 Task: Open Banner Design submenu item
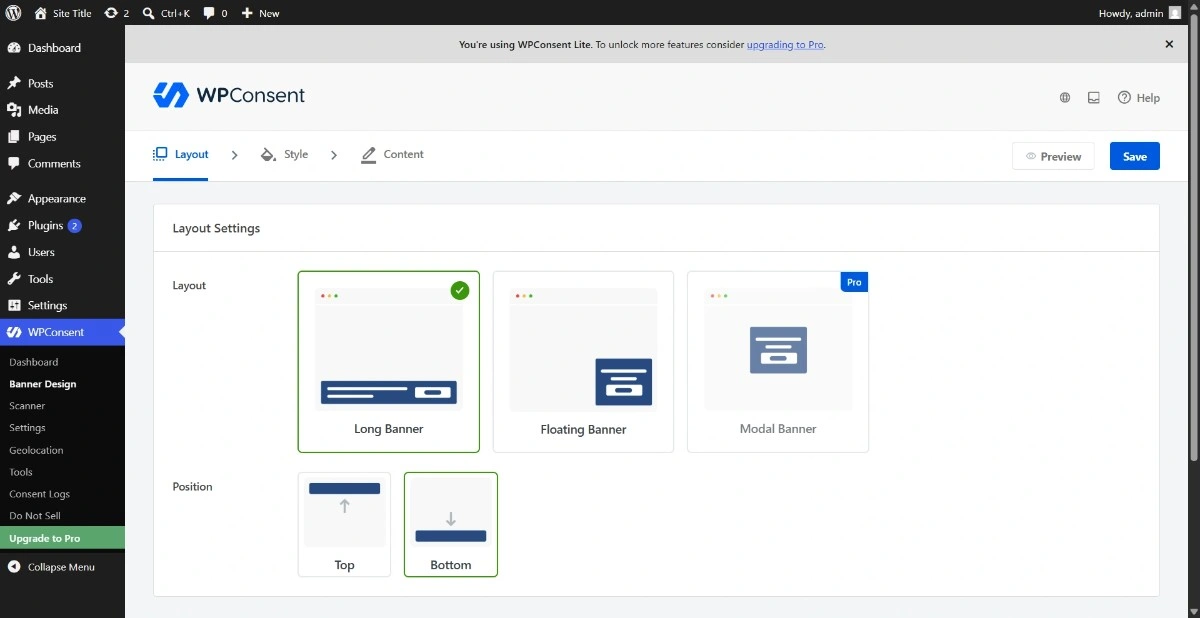(43, 384)
